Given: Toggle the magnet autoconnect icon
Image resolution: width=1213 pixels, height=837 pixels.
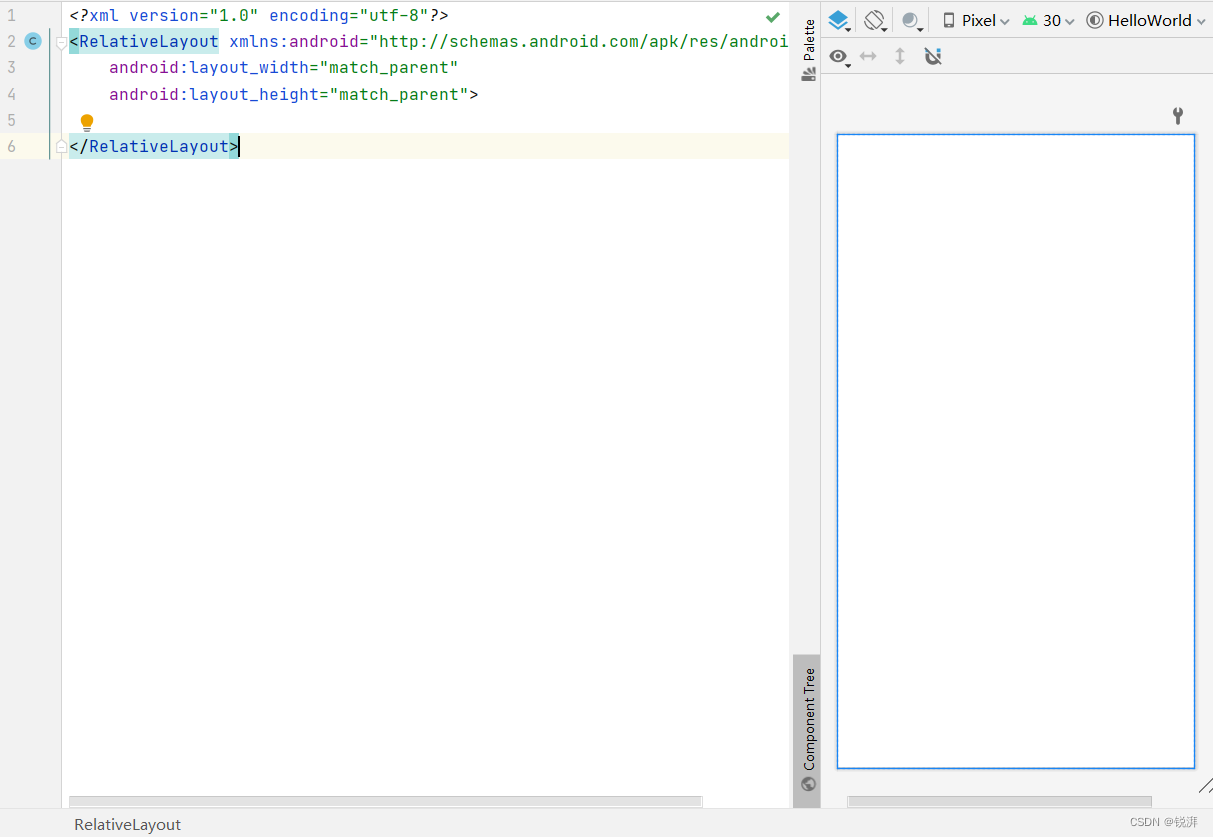Looking at the screenshot, I should coord(933,56).
